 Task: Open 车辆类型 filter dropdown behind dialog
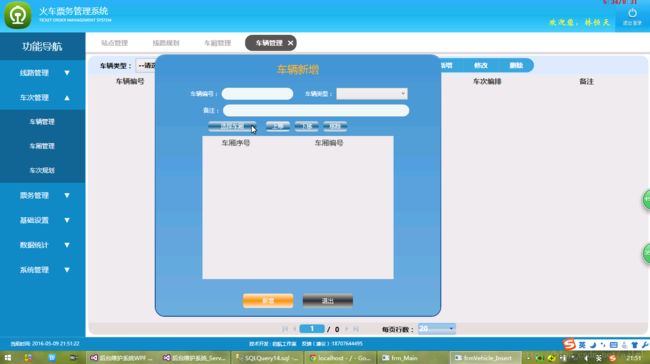tap(145, 66)
